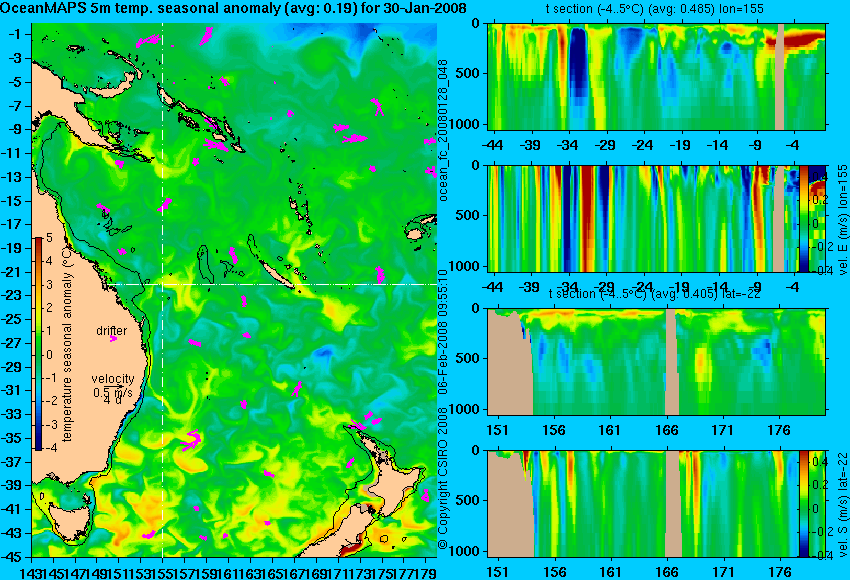Click the '-4' tick on temperature color bar

pos(49,448)
